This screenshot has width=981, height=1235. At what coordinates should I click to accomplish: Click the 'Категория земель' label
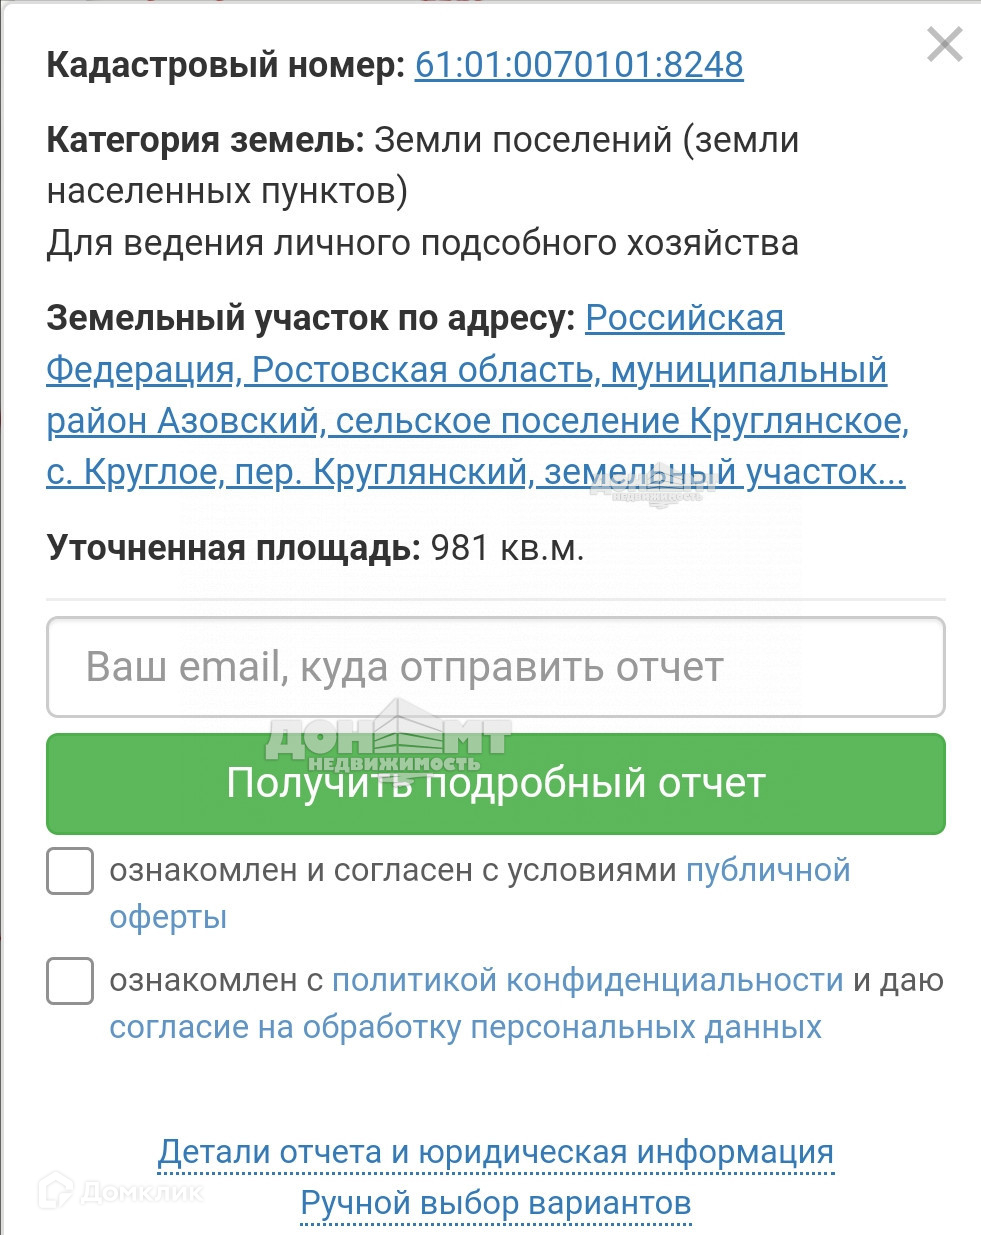coord(205,140)
